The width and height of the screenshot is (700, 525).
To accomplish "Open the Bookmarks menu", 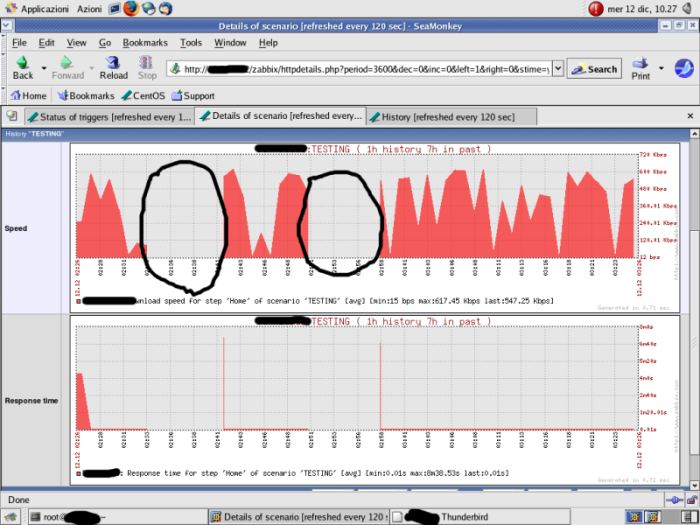I will pyautogui.click(x=145, y=43).
